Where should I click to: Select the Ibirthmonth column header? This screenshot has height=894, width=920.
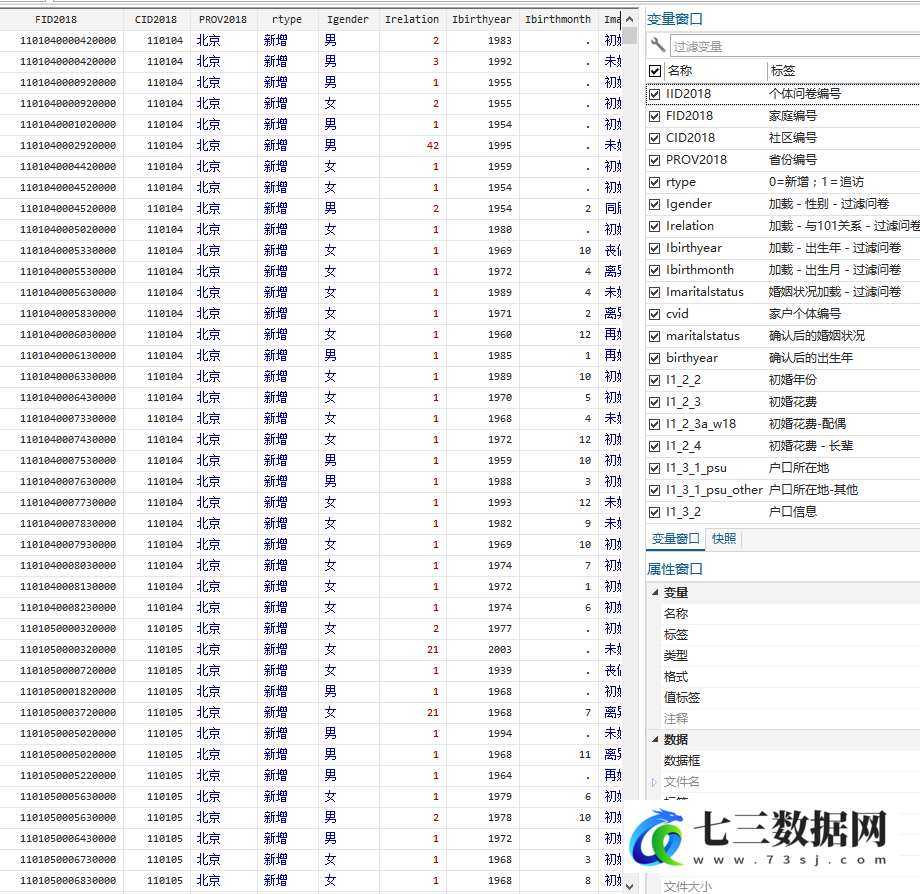tap(558, 19)
